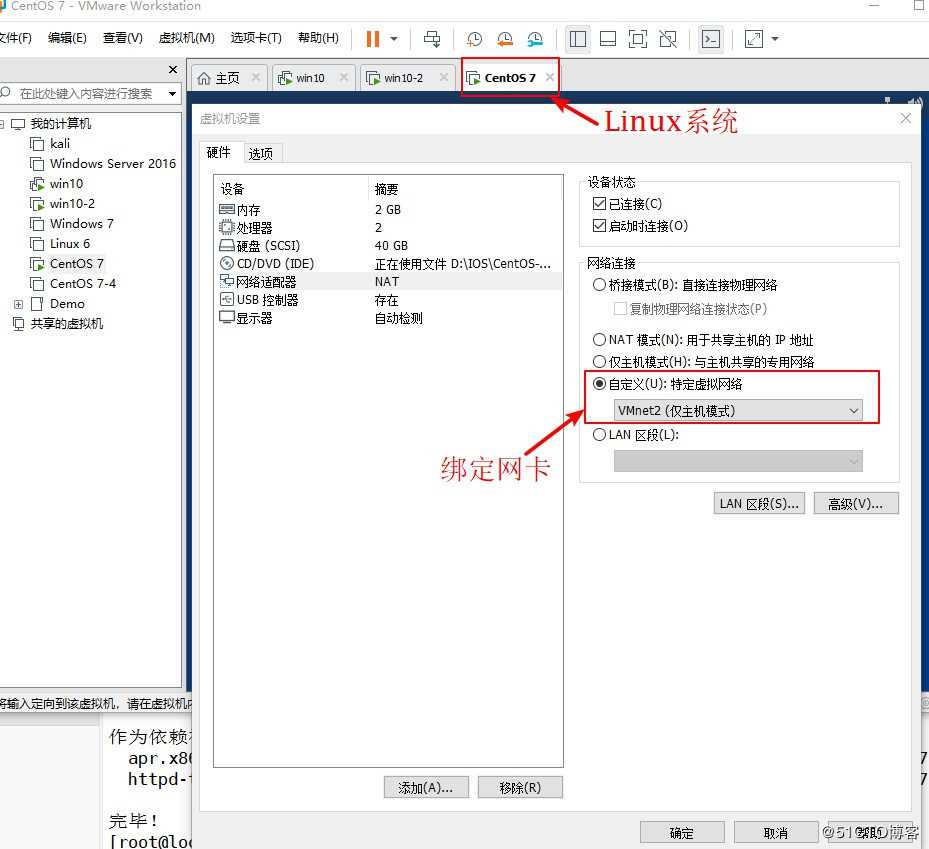Select Windows Server 2016 in the library

113,164
